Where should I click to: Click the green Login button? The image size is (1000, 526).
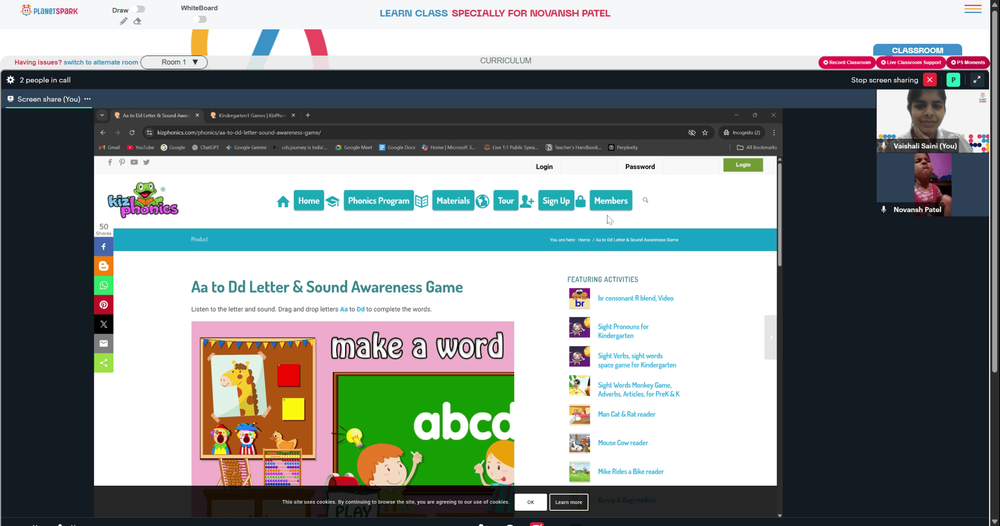(743, 164)
